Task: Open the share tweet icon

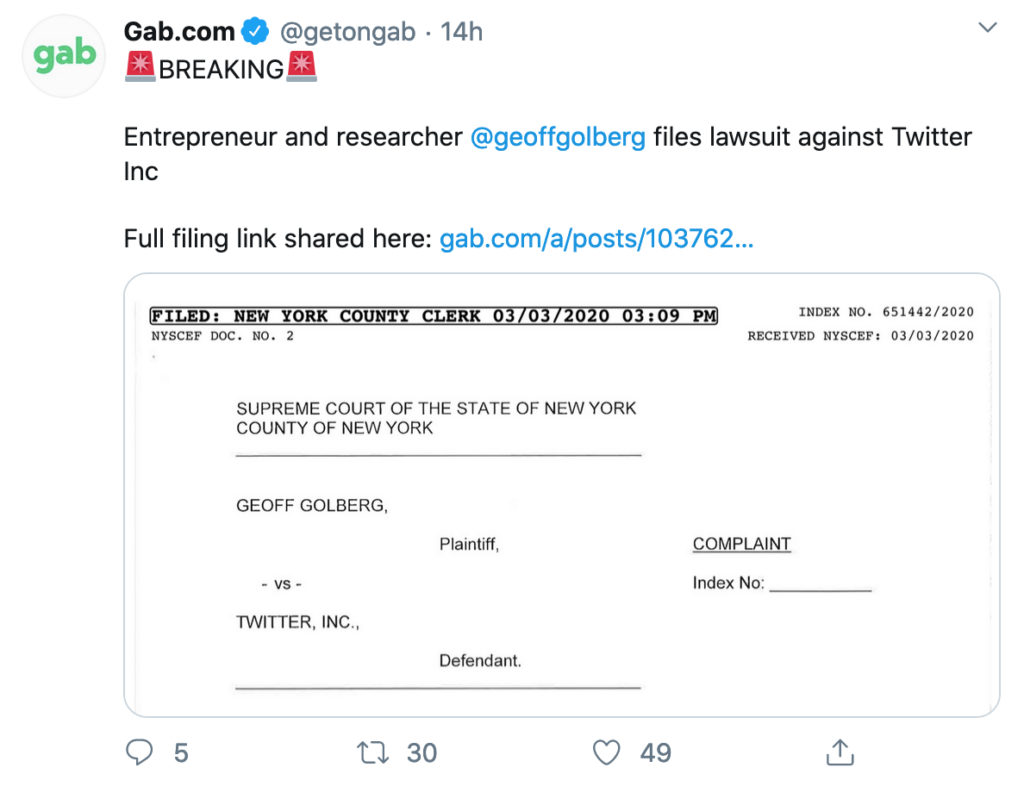Action: pos(840,752)
